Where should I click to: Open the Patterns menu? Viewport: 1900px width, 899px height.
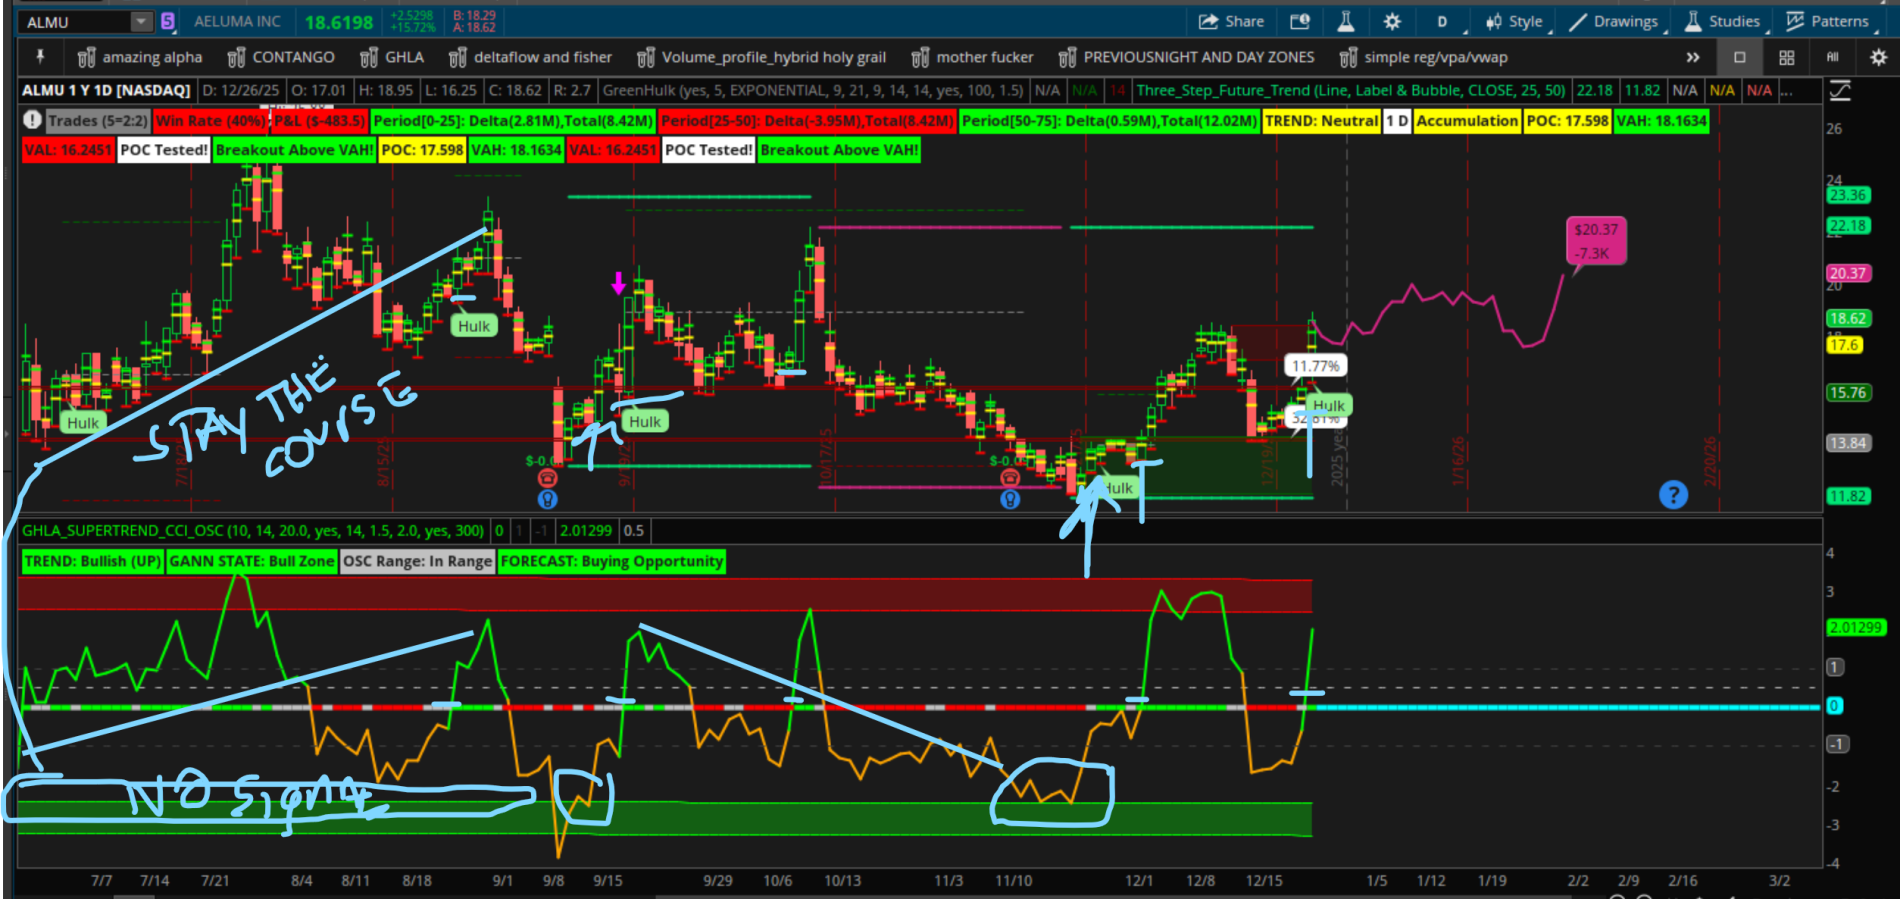coord(1828,21)
